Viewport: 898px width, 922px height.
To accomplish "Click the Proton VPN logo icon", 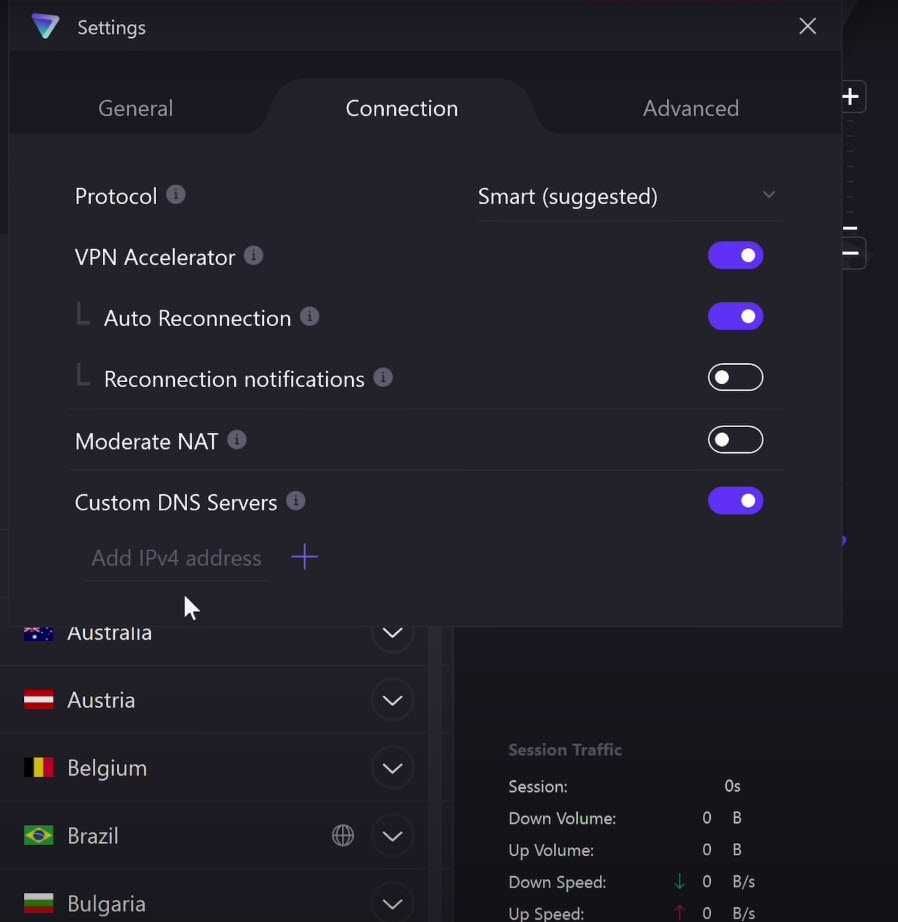I will (x=45, y=27).
